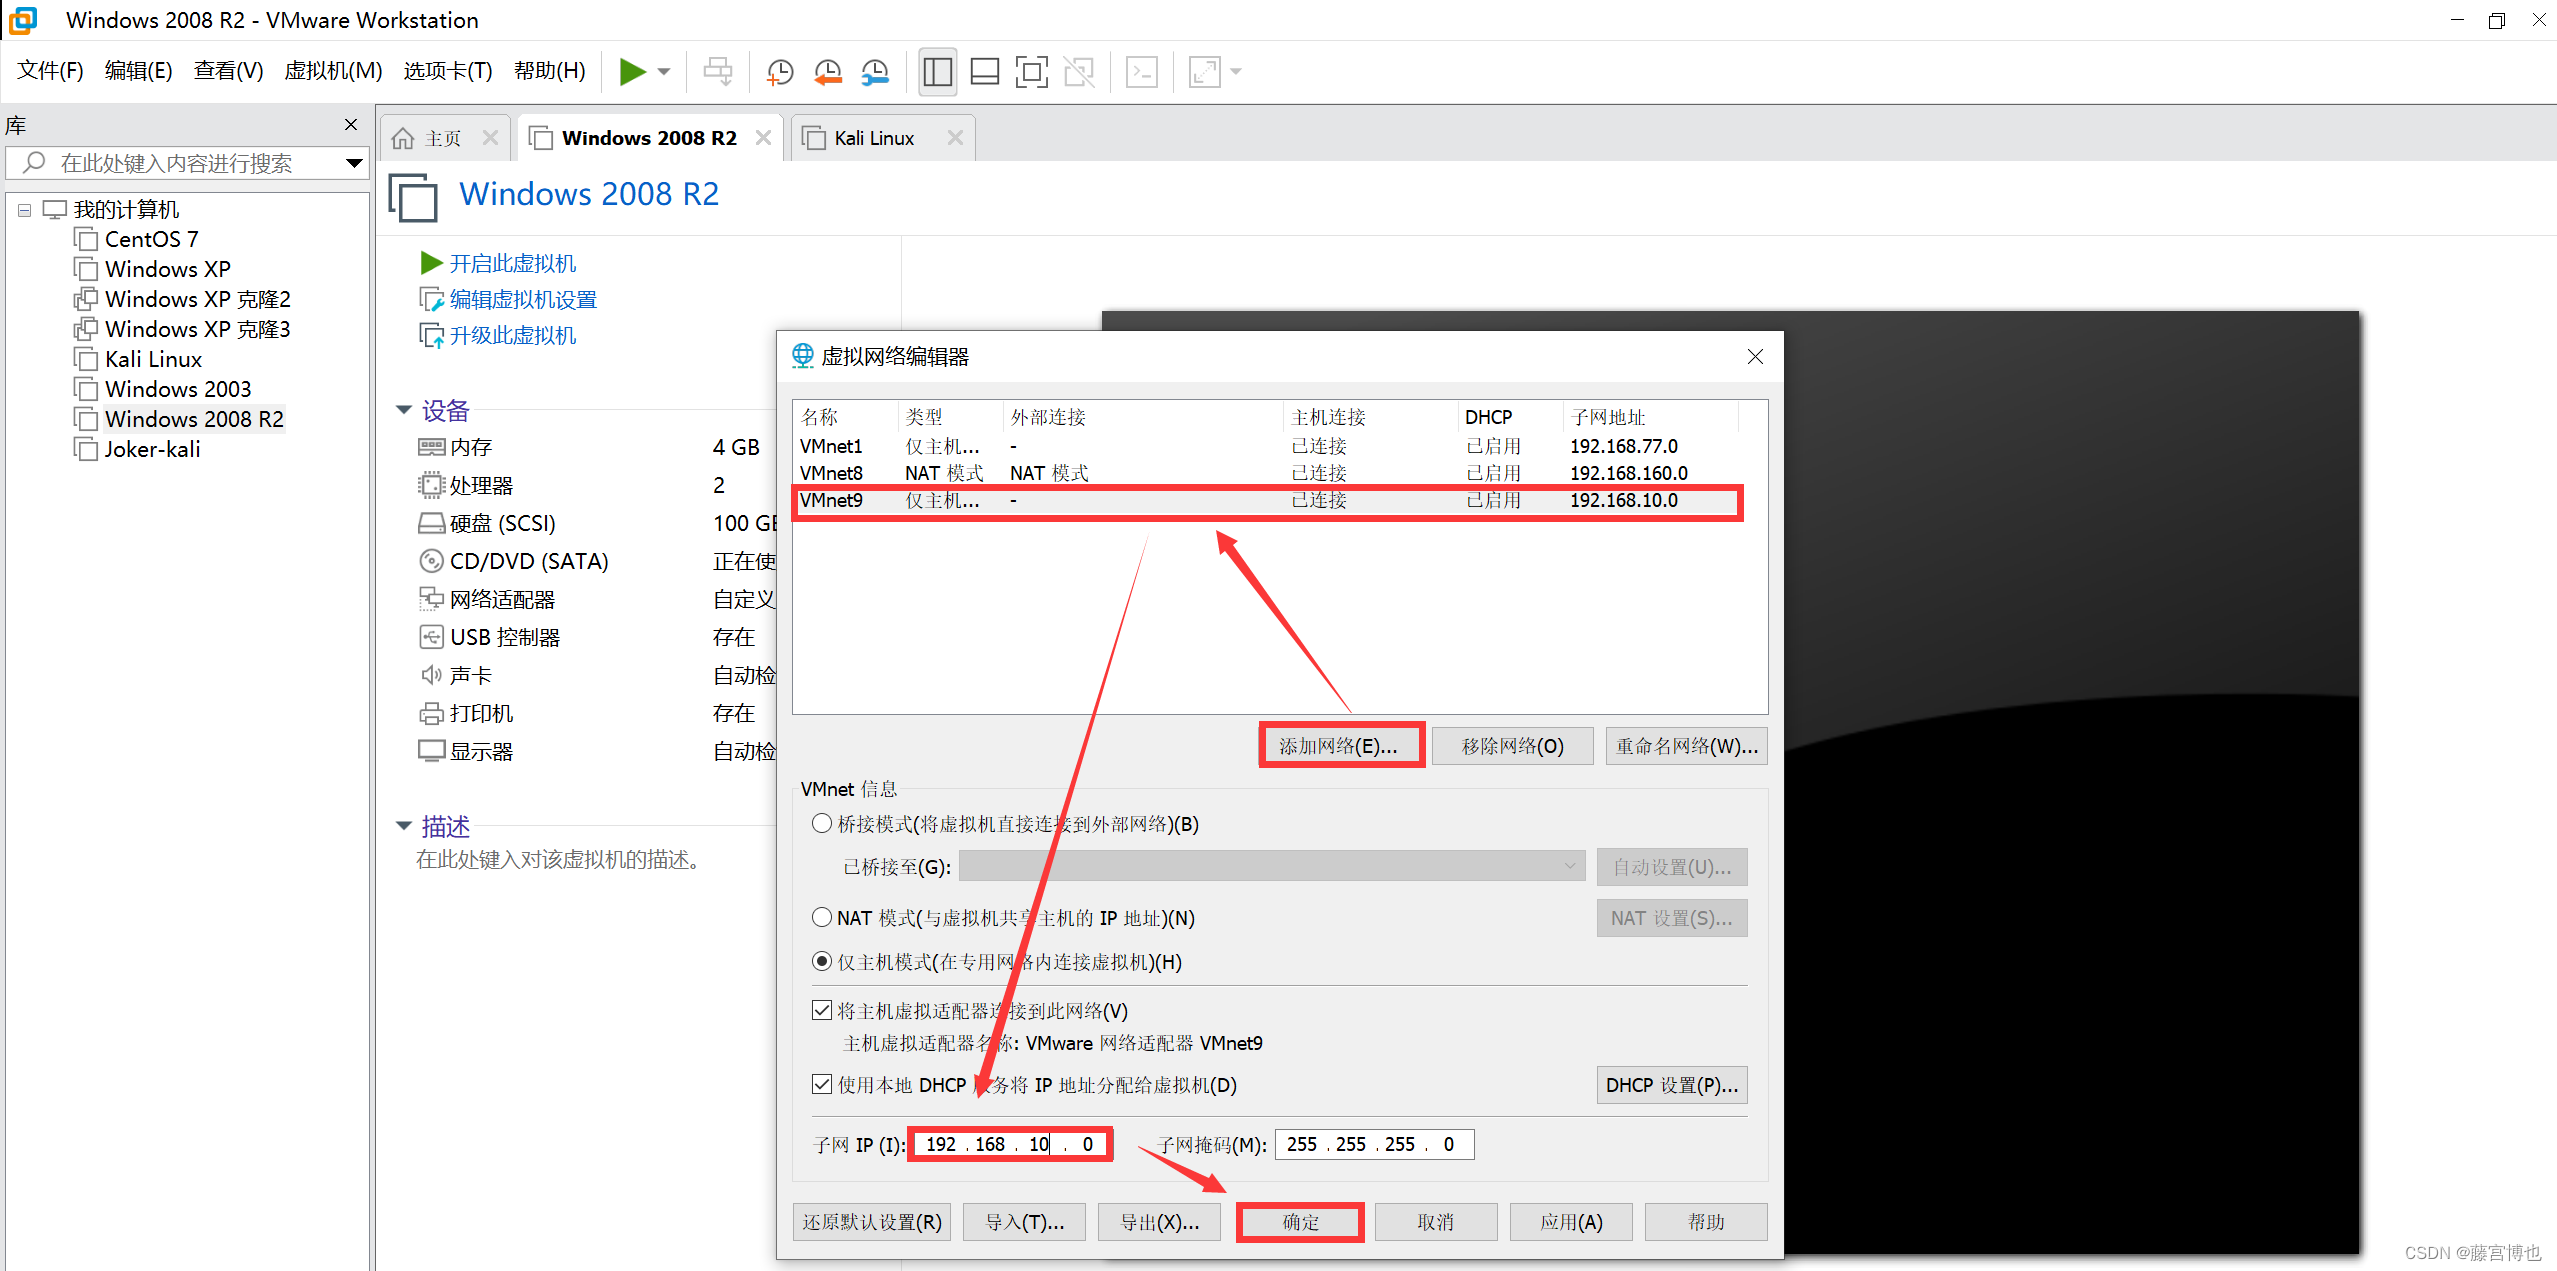
Task: Open the 编辑(E) menu
Action: (139, 71)
